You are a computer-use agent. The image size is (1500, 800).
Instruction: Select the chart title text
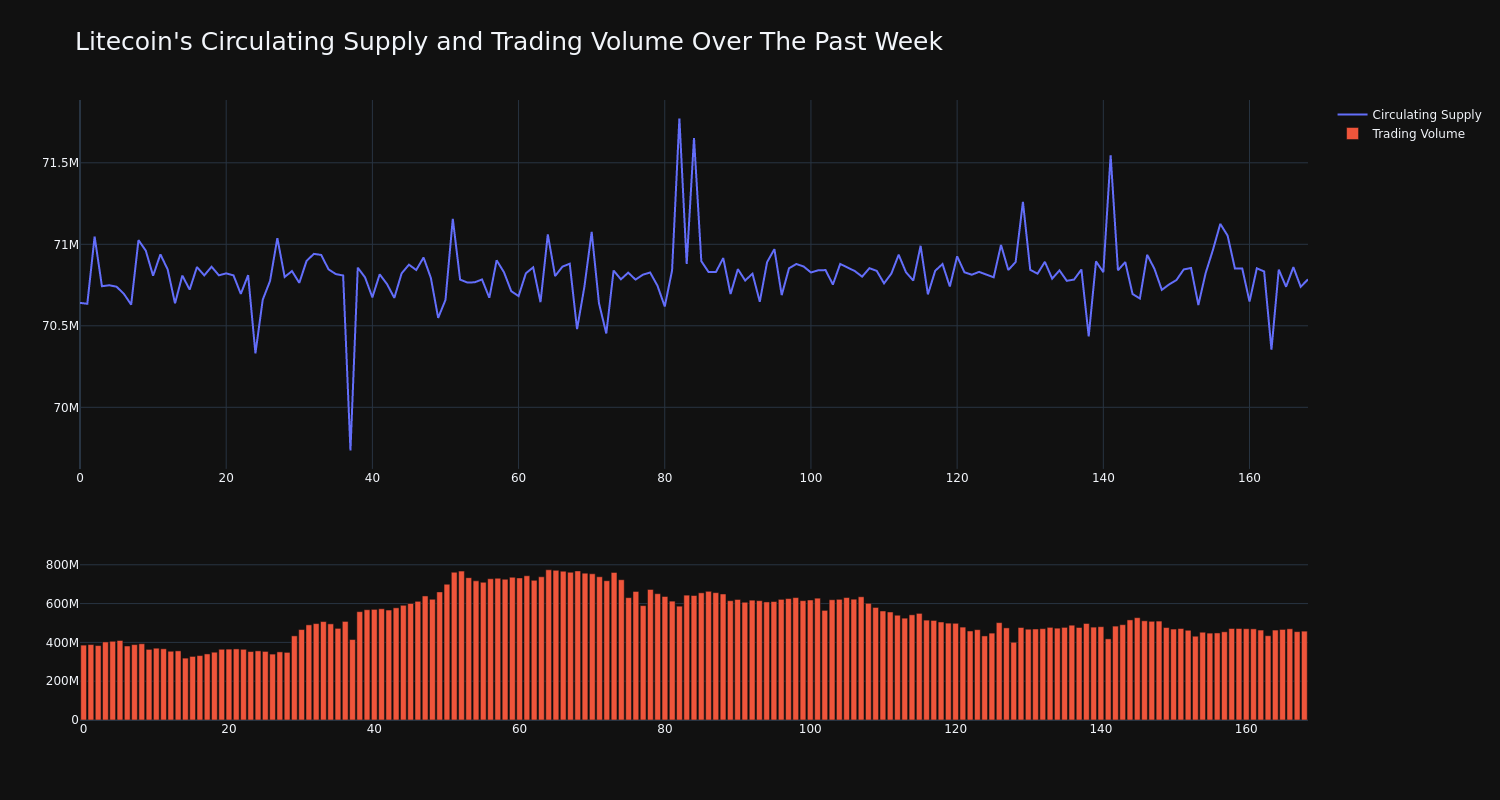508,42
